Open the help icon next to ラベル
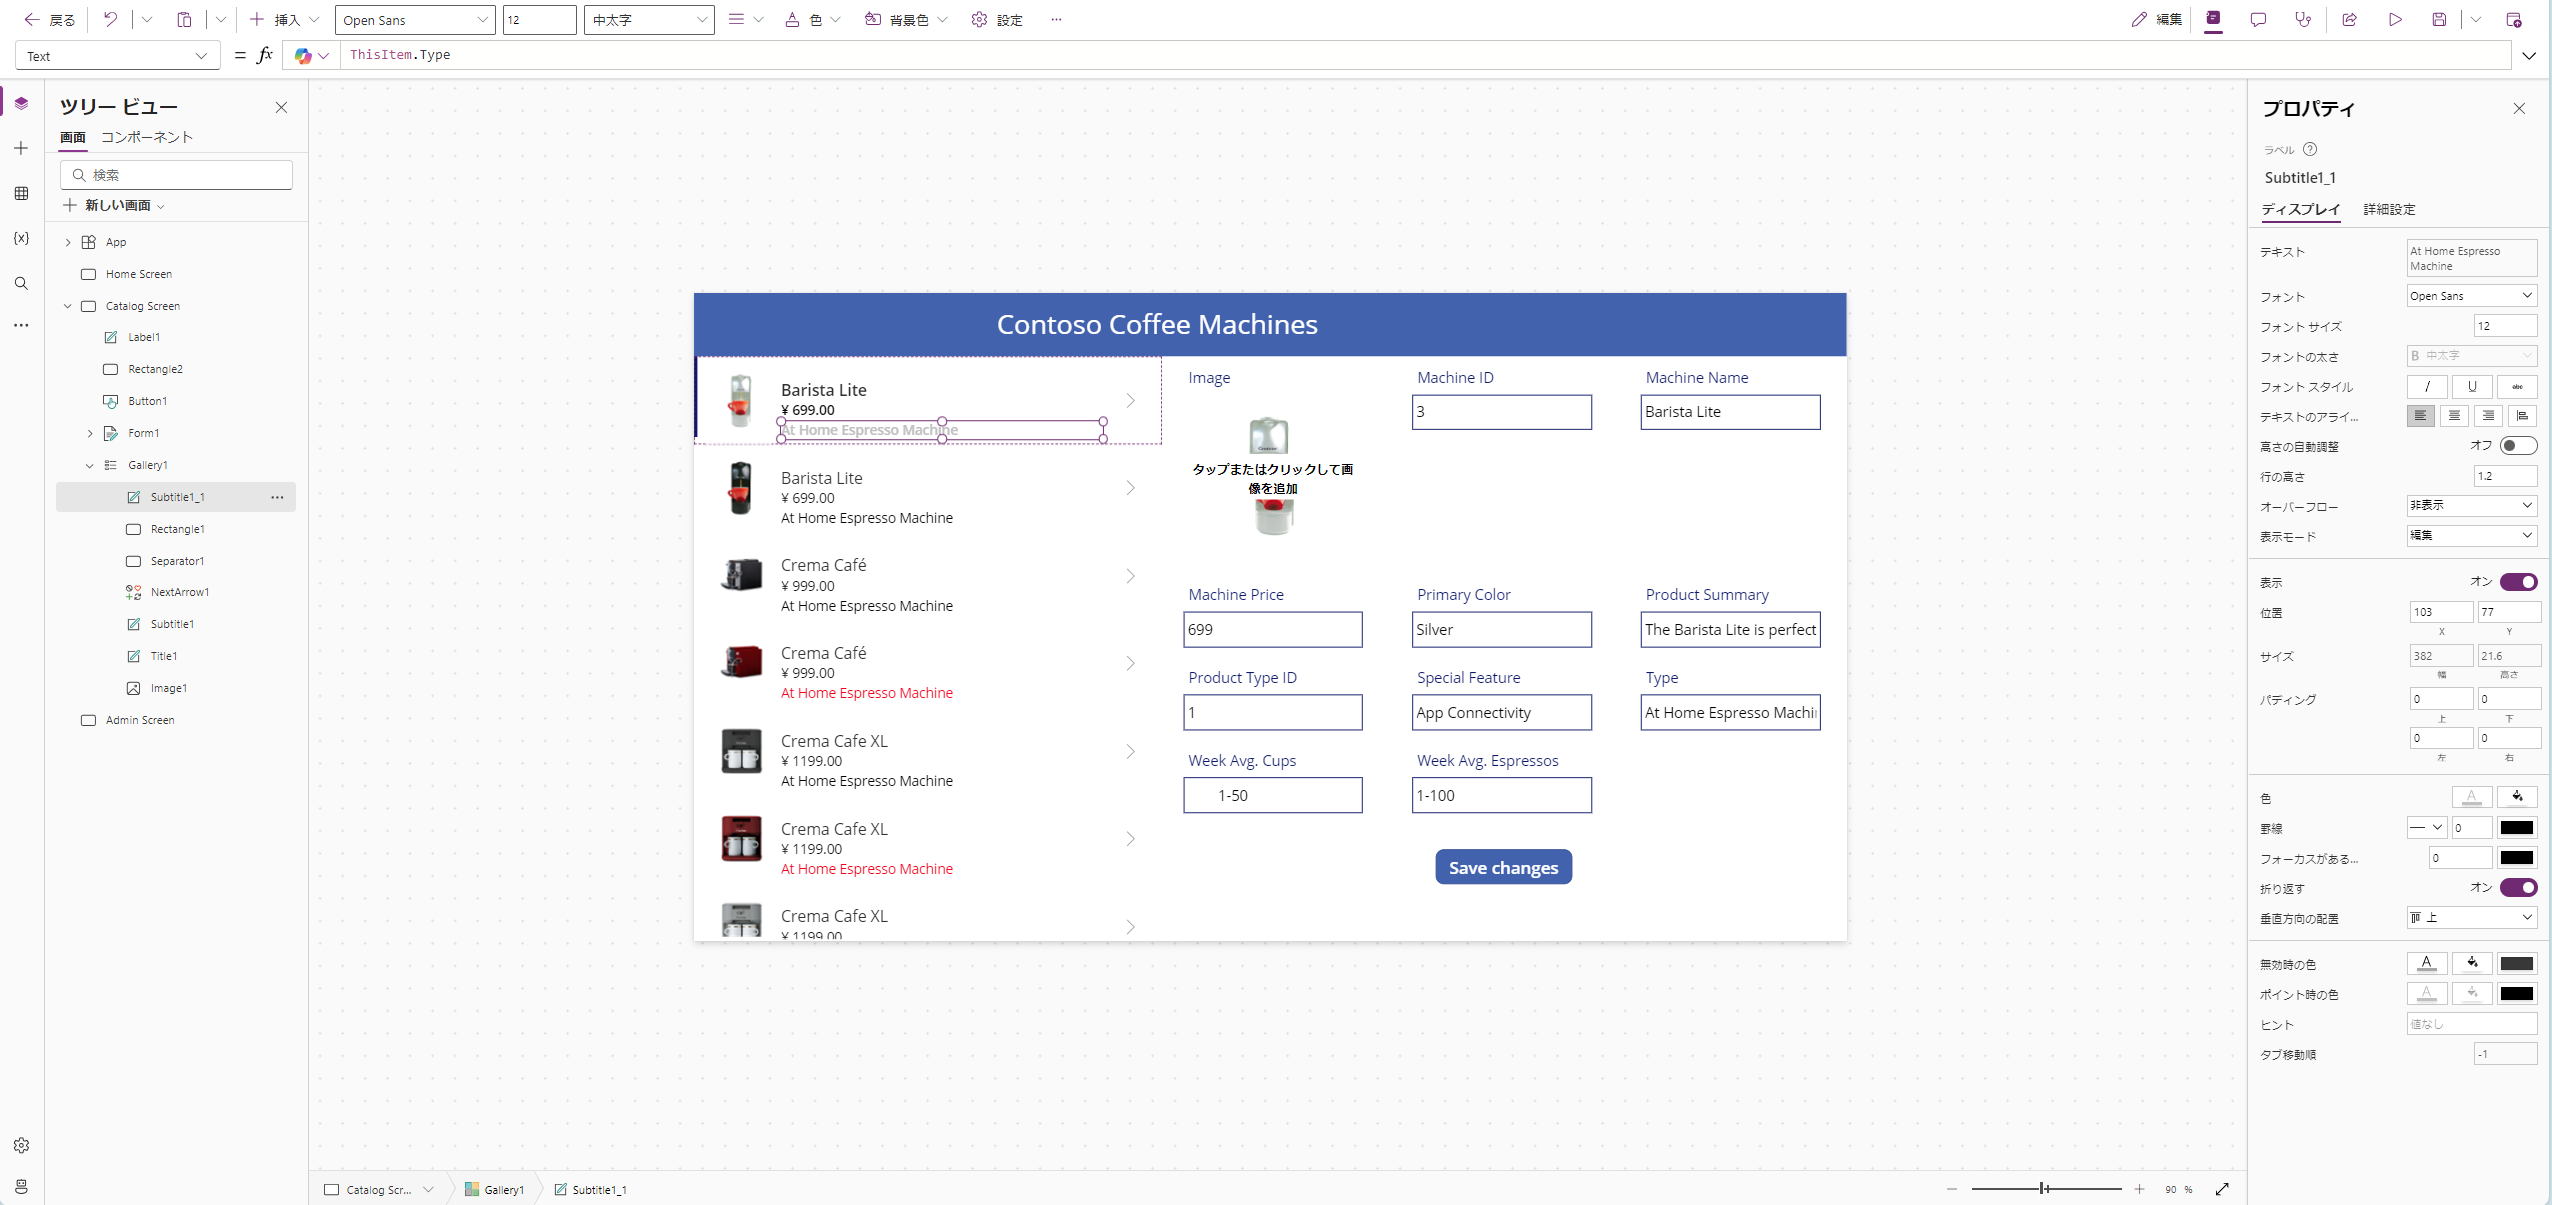2552x1205 pixels. tap(2310, 149)
